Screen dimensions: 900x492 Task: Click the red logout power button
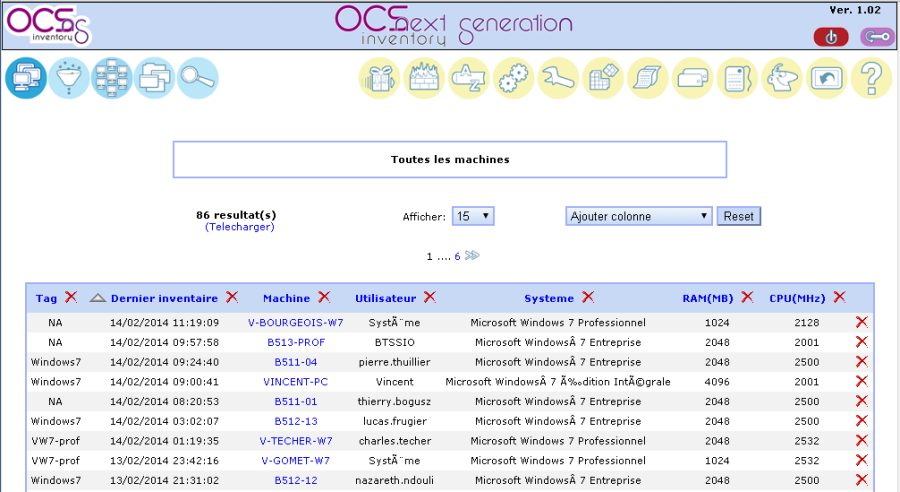point(831,37)
